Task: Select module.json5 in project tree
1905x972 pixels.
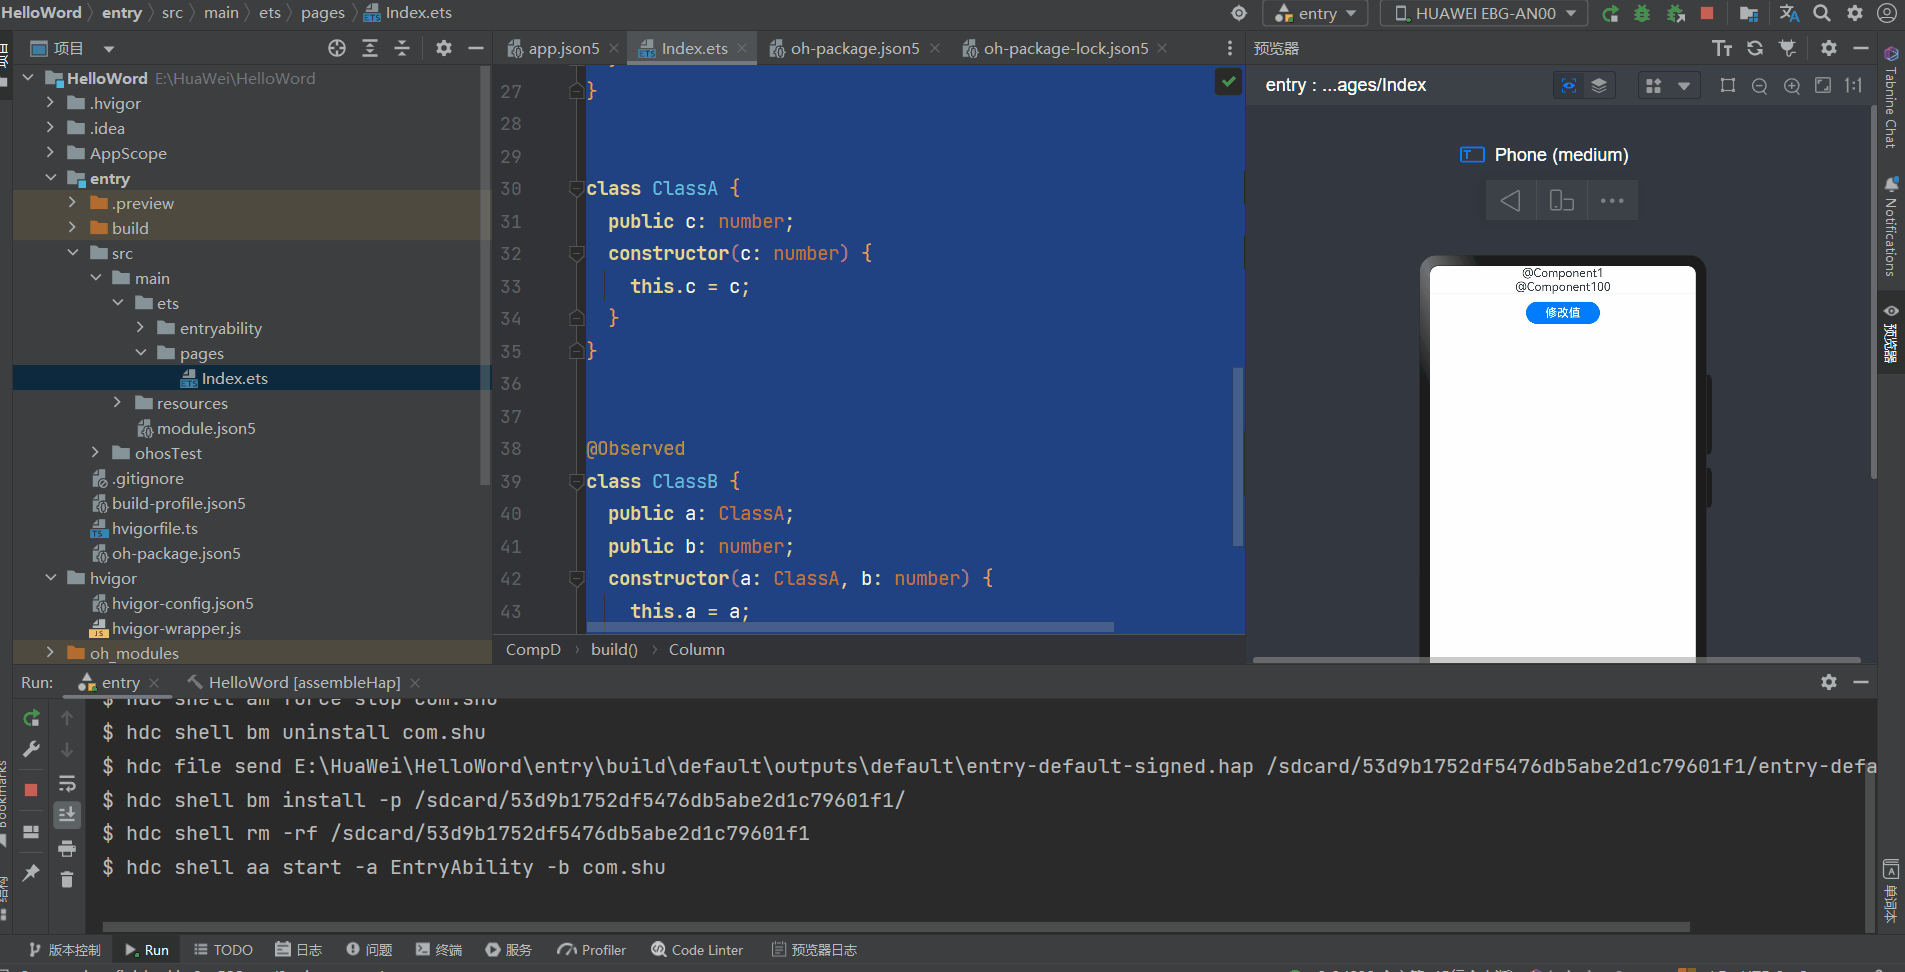Action: point(206,428)
